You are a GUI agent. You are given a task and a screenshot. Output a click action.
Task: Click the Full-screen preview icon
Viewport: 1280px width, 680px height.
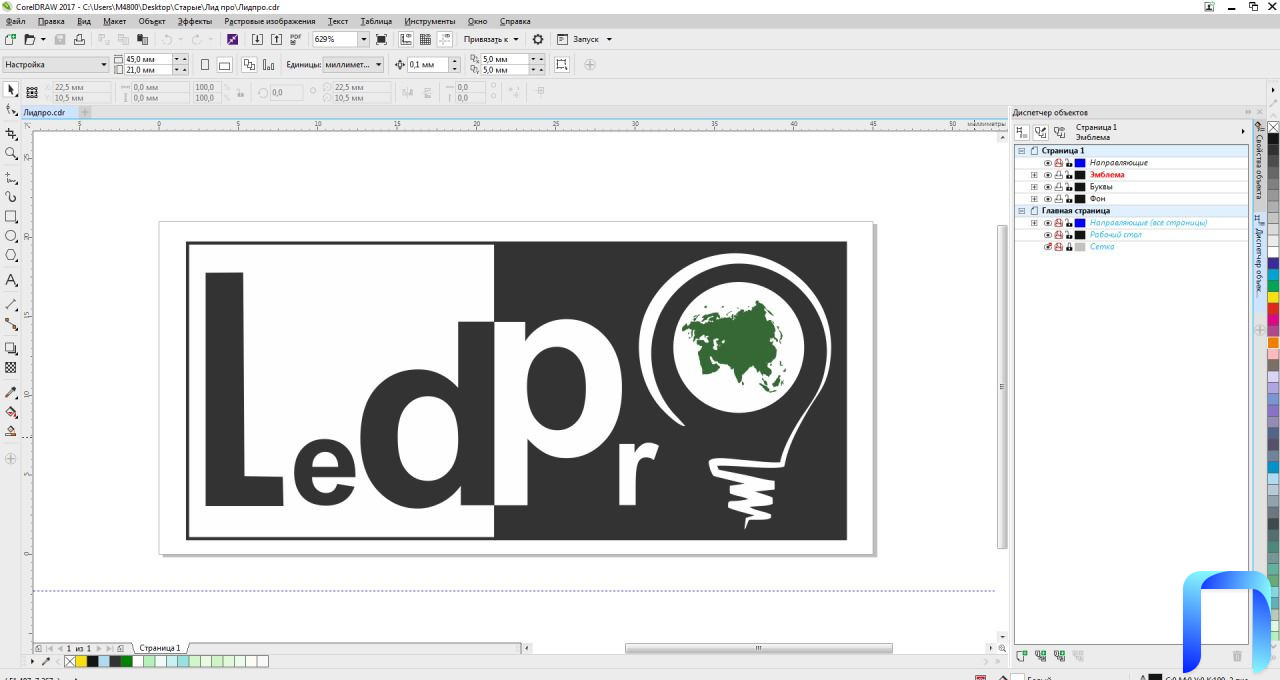point(381,39)
